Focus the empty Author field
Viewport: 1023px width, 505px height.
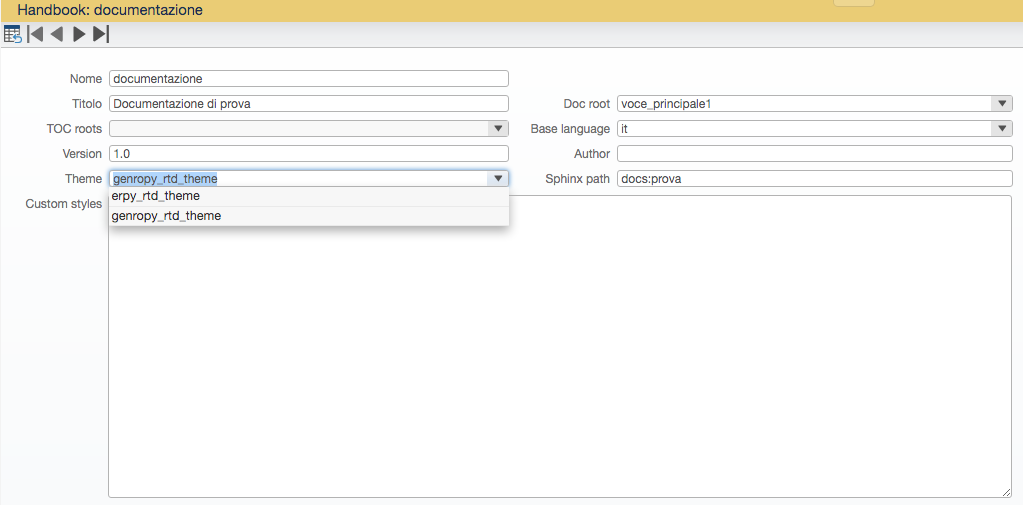tap(815, 153)
